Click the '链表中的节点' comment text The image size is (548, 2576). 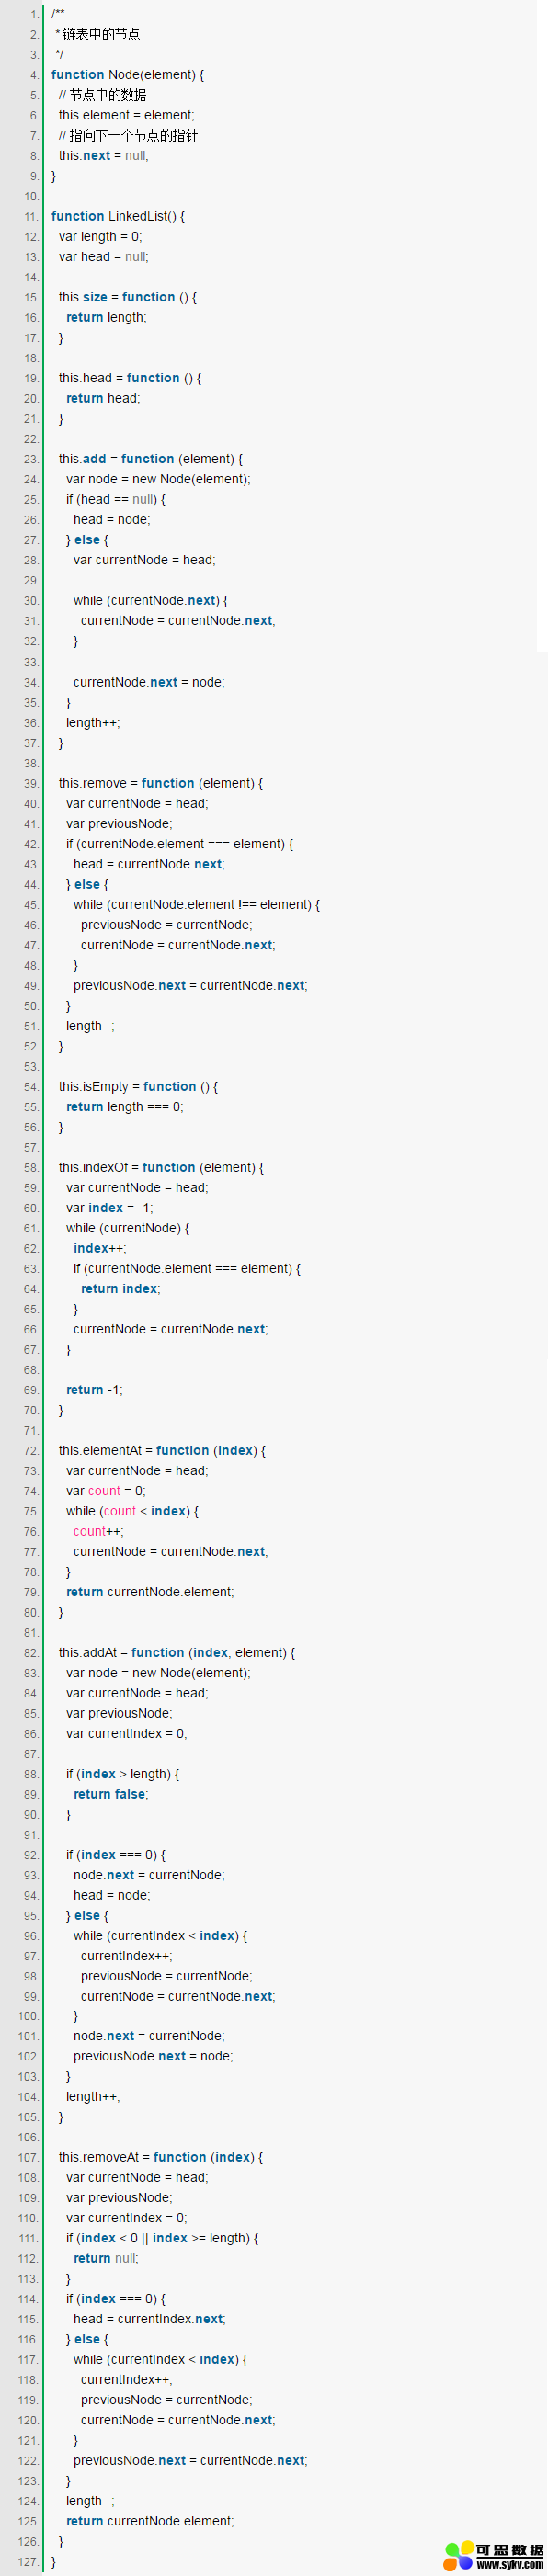click(101, 34)
